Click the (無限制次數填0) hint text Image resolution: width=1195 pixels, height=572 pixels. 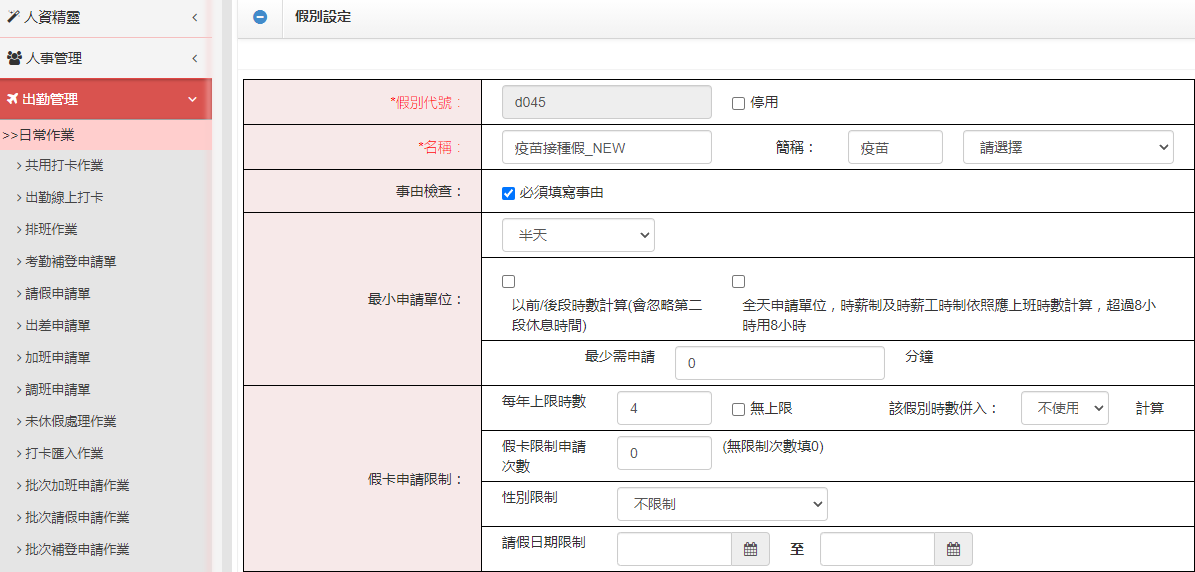pyautogui.click(x=773, y=447)
